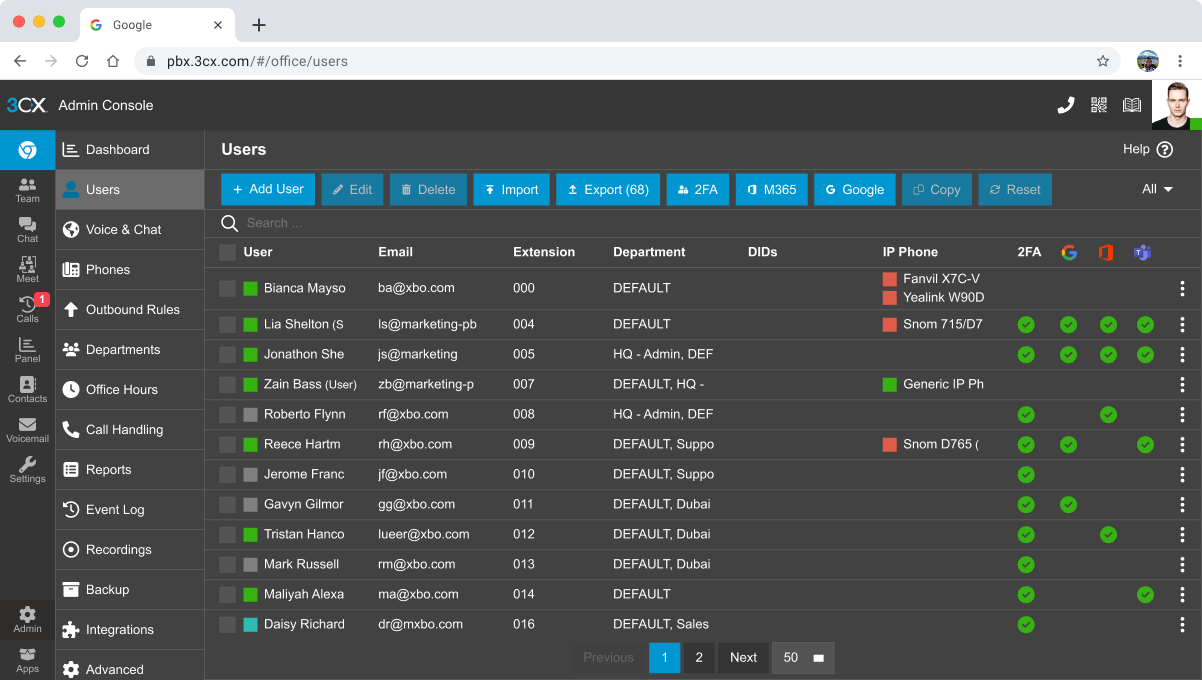Open the dialer via the phone icon

tap(1065, 104)
